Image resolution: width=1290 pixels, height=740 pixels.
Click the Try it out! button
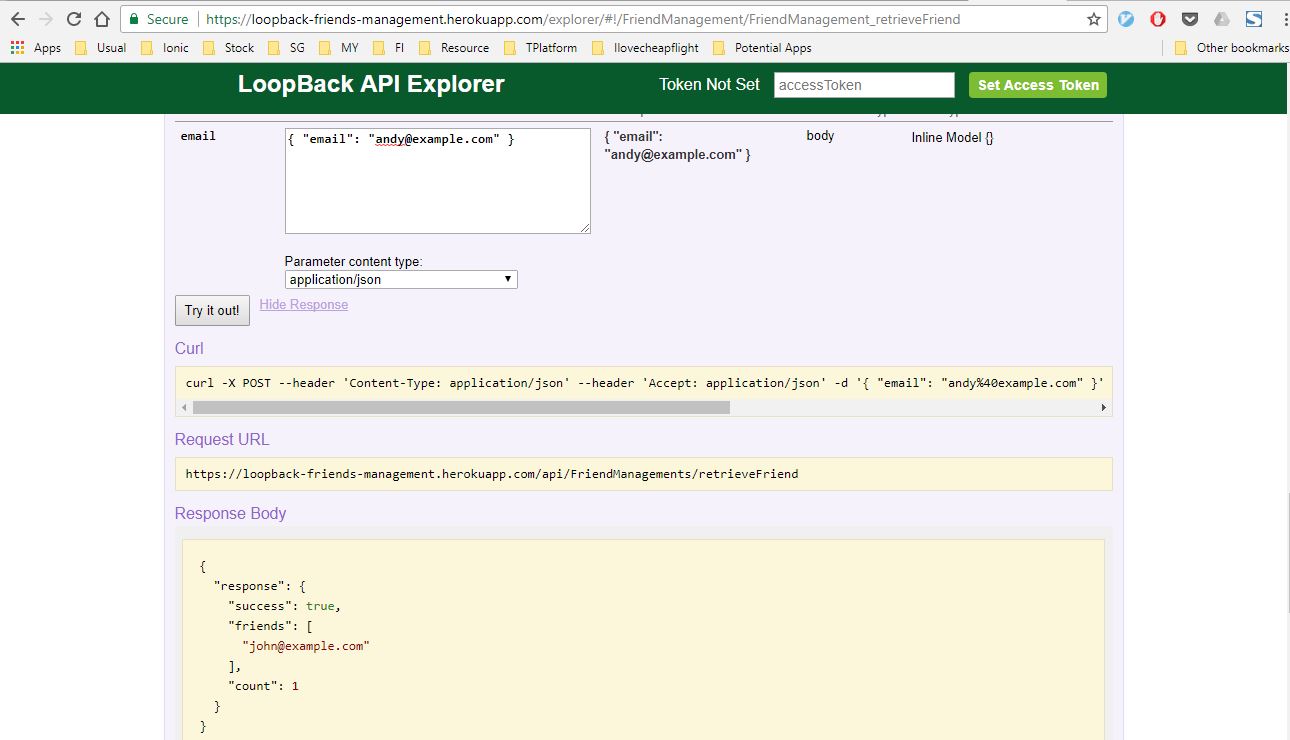[212, 310]
